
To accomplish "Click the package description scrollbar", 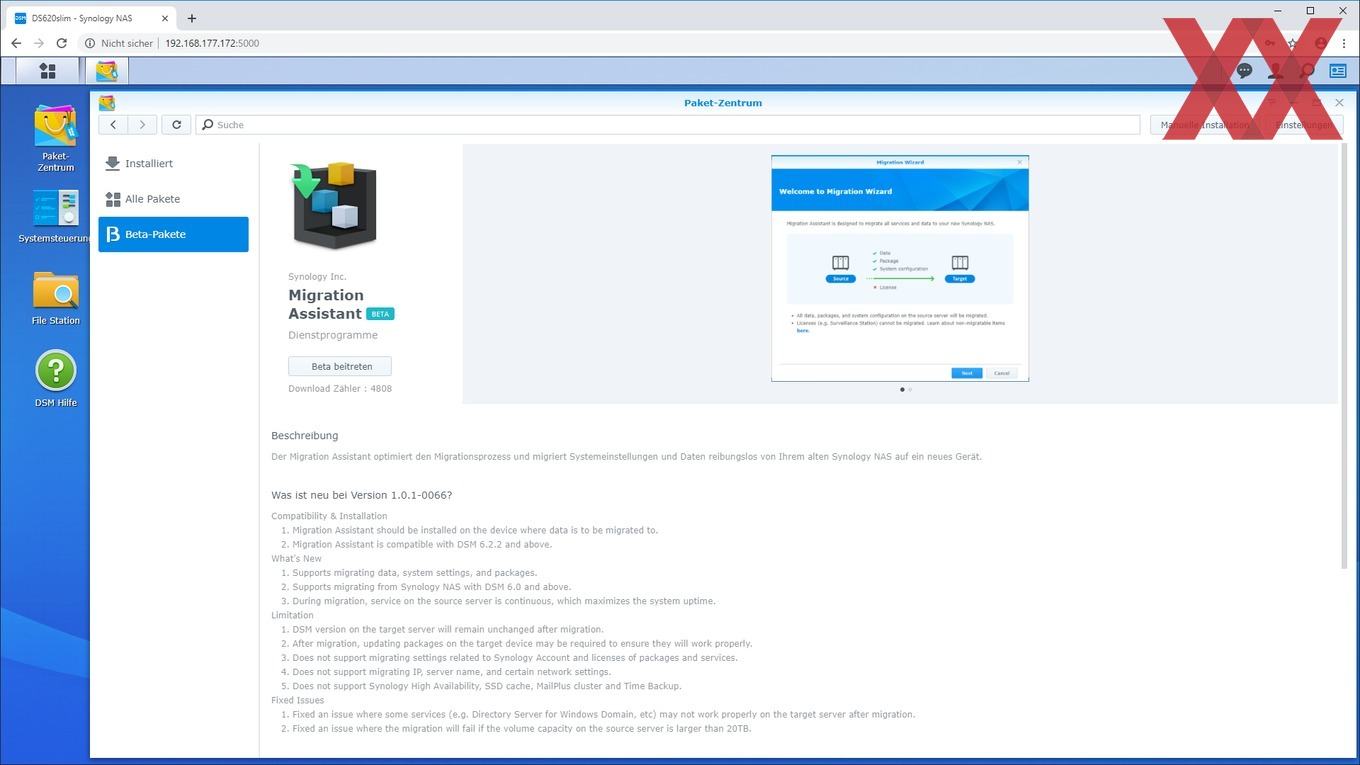I will (1343, 355).
